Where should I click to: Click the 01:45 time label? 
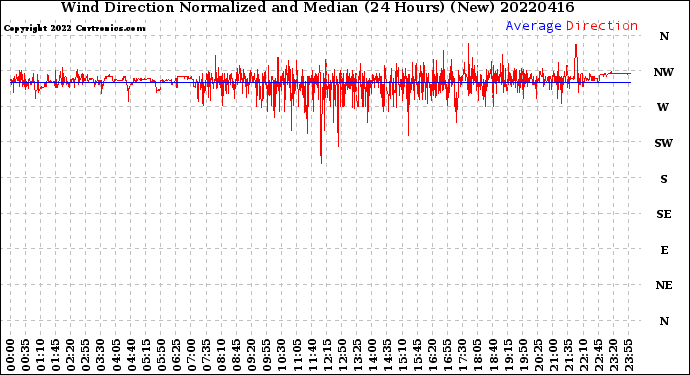pos(56,355)
